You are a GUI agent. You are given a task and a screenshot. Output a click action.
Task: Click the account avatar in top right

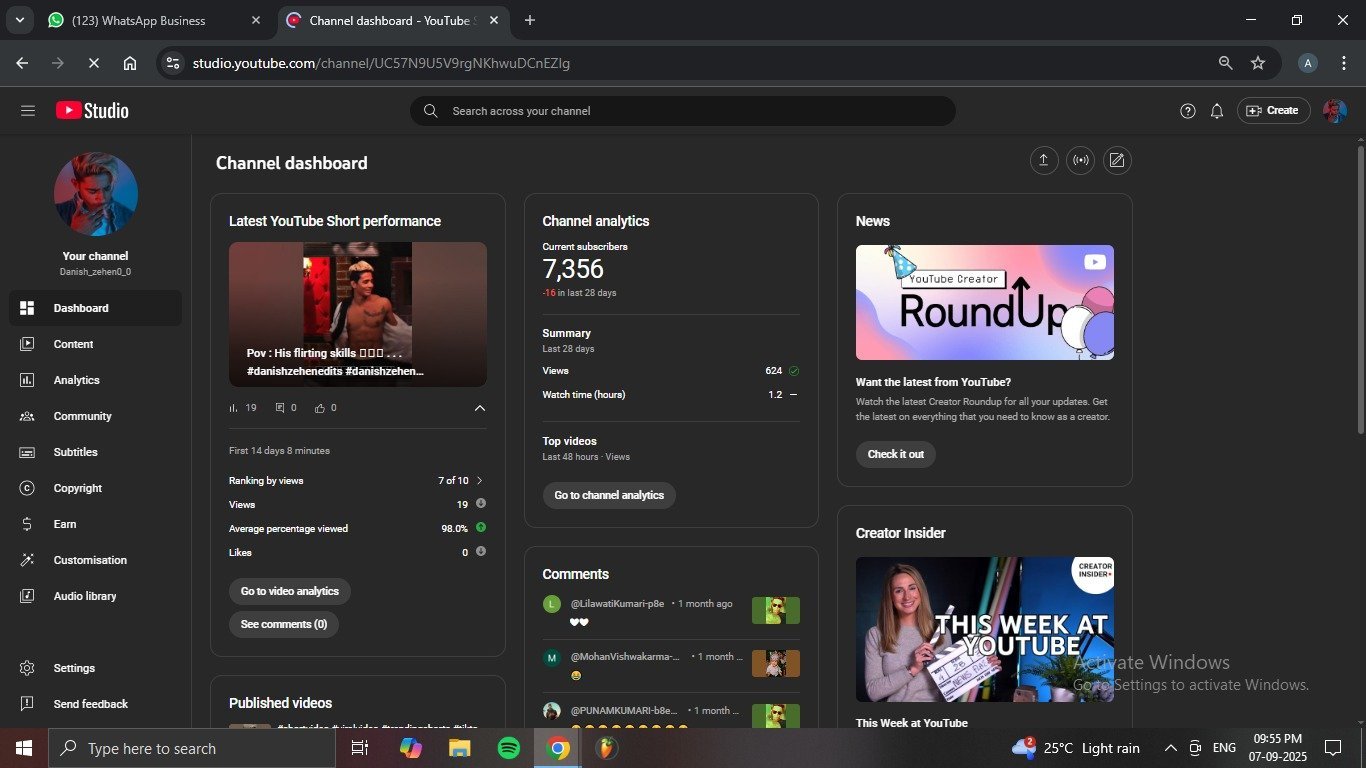tap(1334, 111)
